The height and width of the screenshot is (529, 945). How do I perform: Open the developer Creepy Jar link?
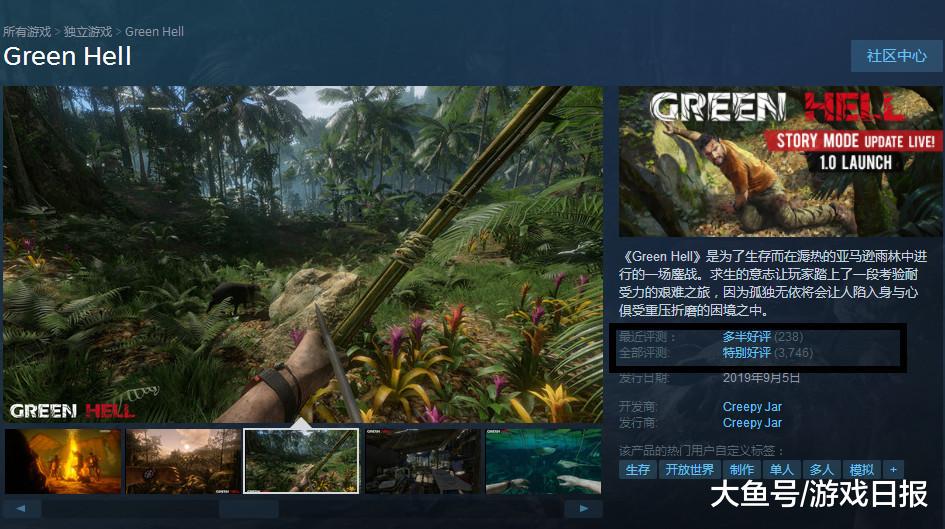752,407
